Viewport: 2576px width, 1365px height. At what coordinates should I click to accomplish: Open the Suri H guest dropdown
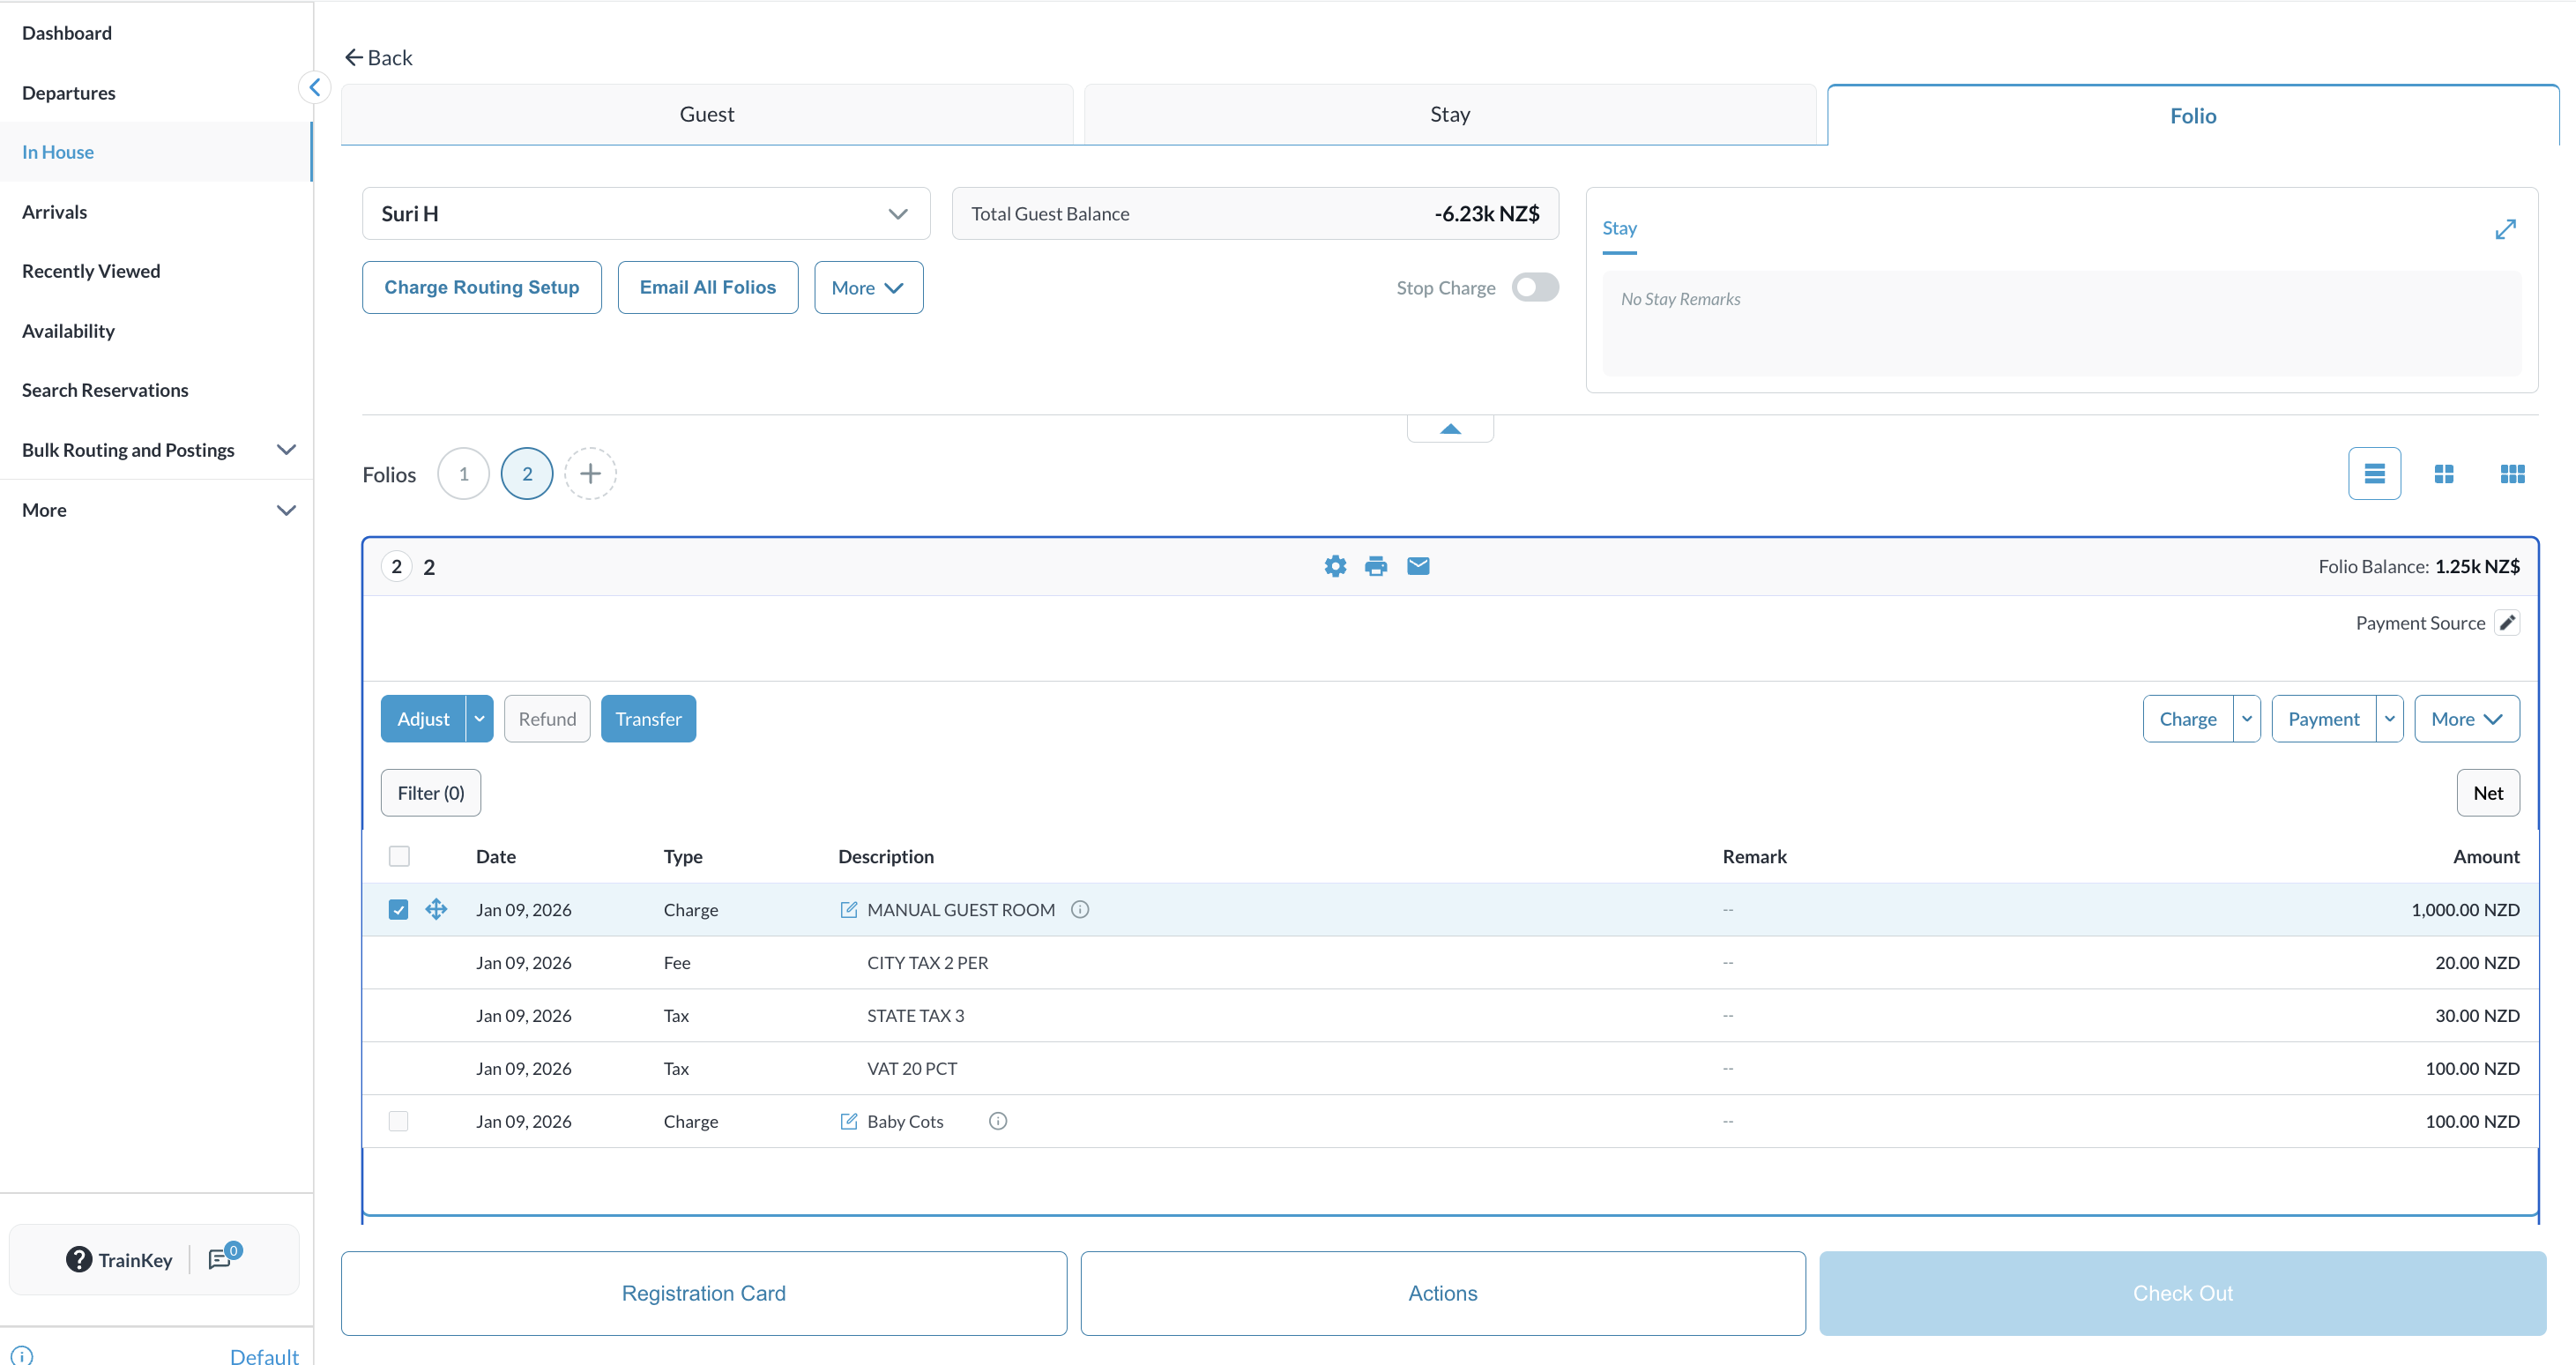point(645,214)
